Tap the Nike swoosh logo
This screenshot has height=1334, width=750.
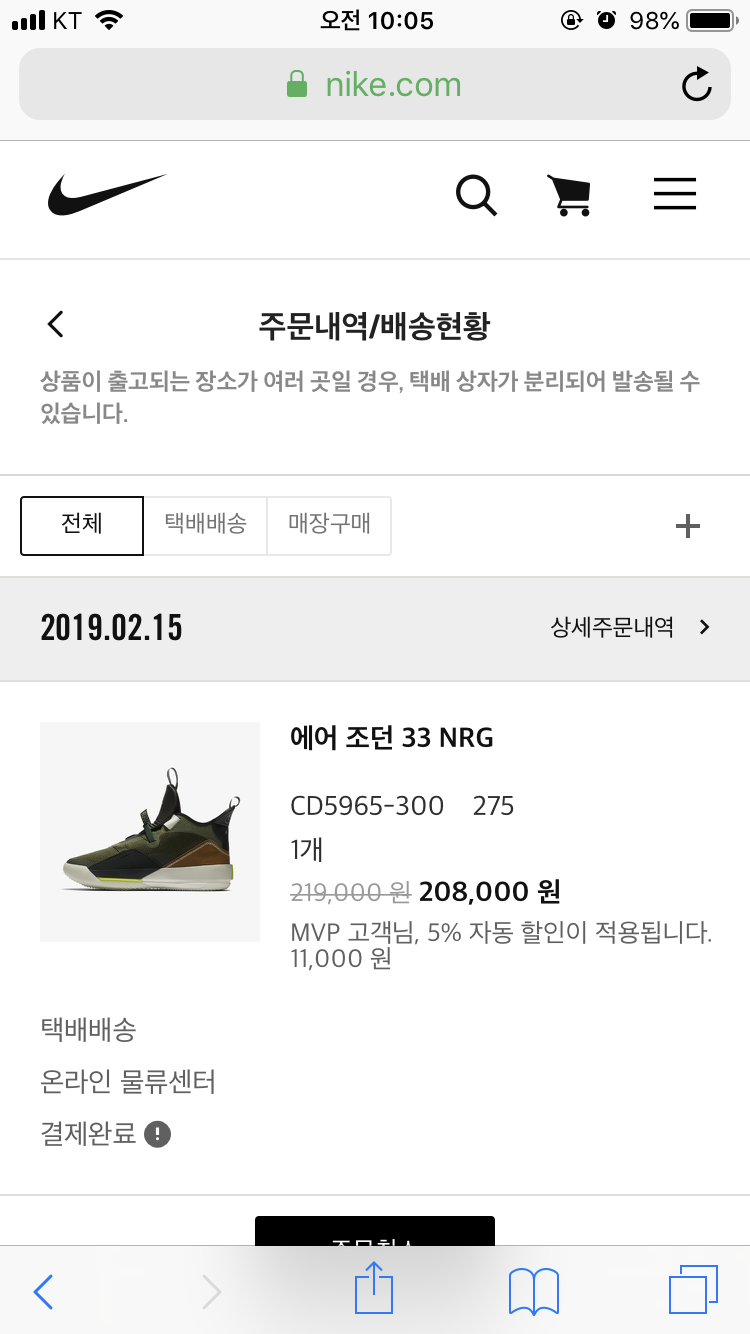[107, 194]
